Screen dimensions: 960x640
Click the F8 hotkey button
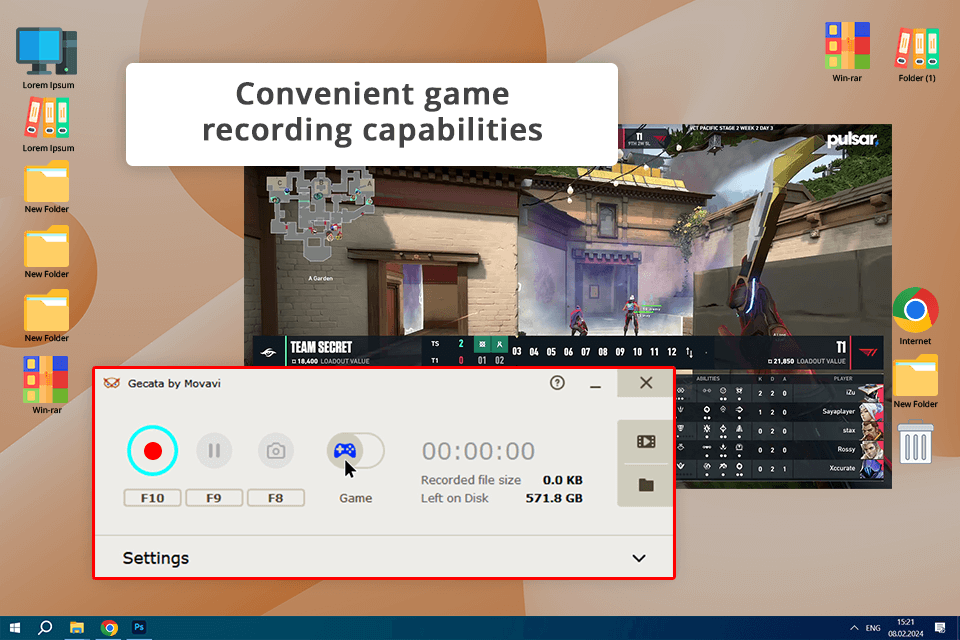tap(276, 498)
